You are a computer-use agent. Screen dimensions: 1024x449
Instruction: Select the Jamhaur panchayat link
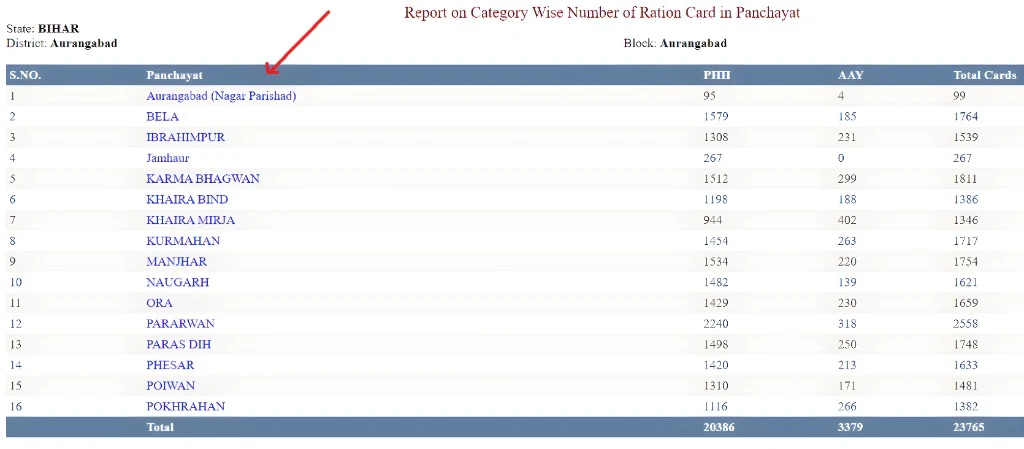pos(167,158)
